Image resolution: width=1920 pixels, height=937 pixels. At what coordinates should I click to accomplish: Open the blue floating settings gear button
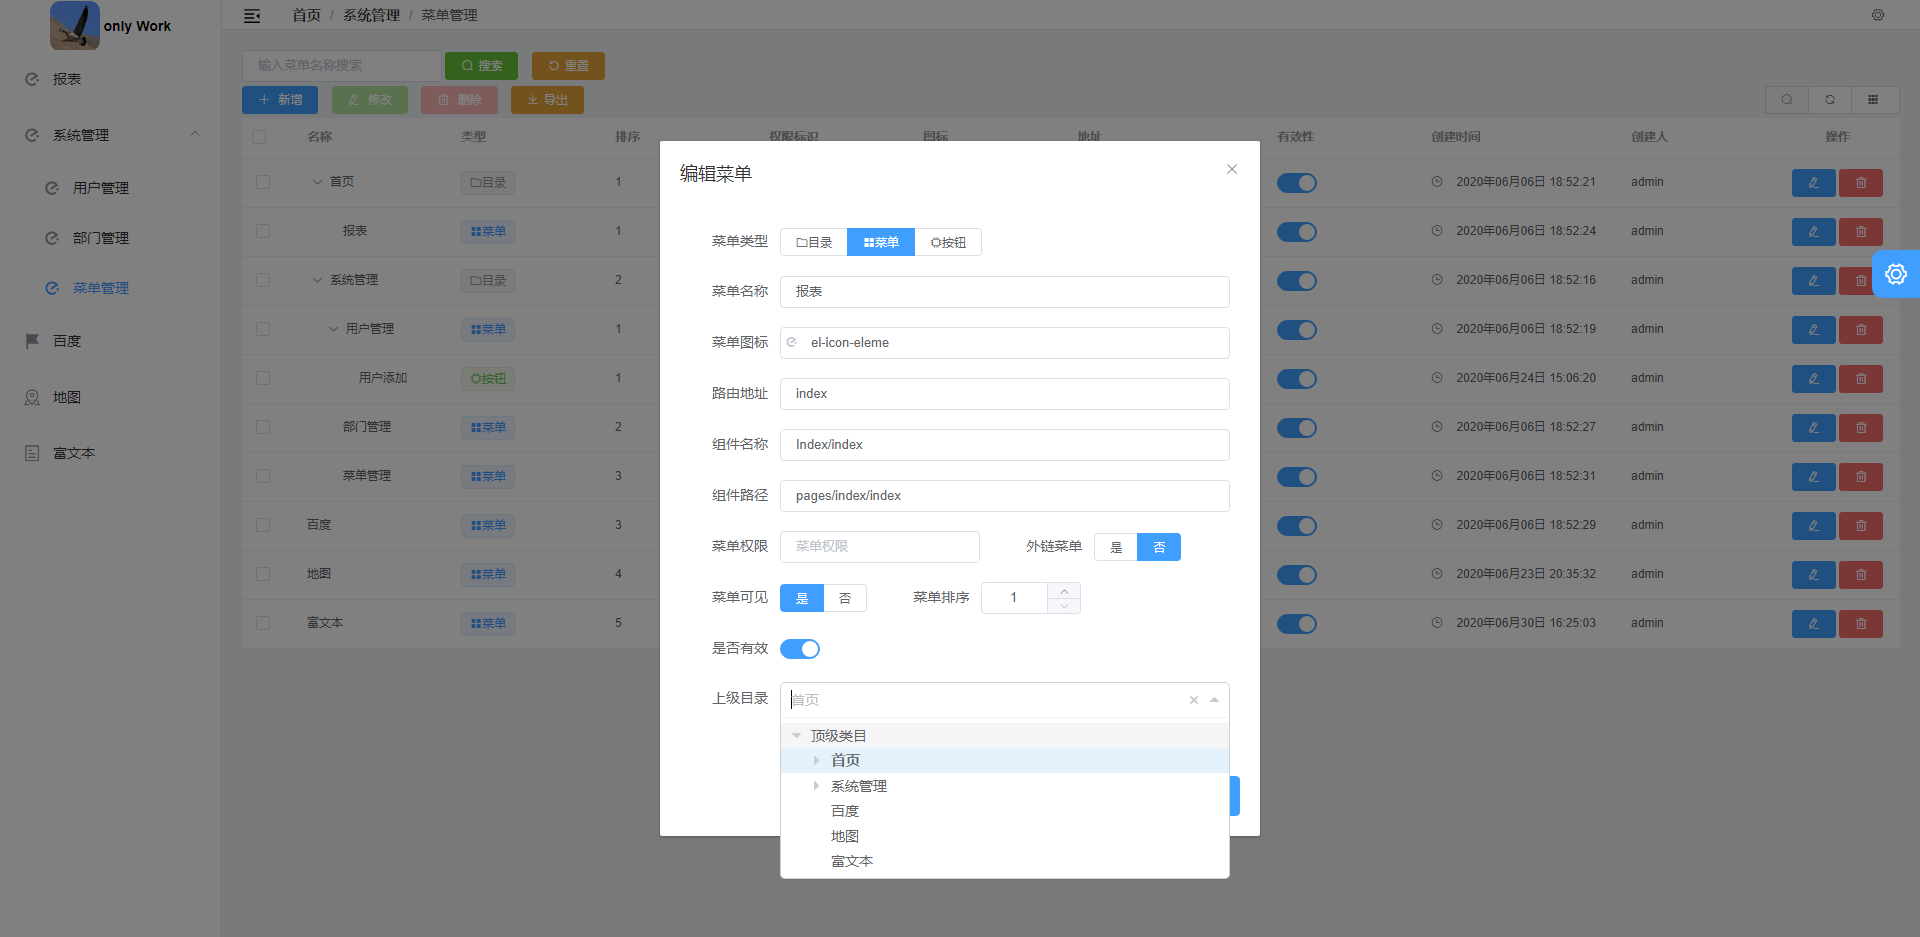coord(1896,274)
